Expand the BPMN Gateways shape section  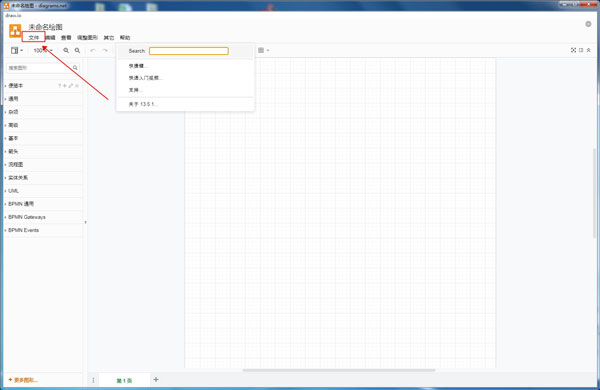pyautogui.click(x=43, y=217)
